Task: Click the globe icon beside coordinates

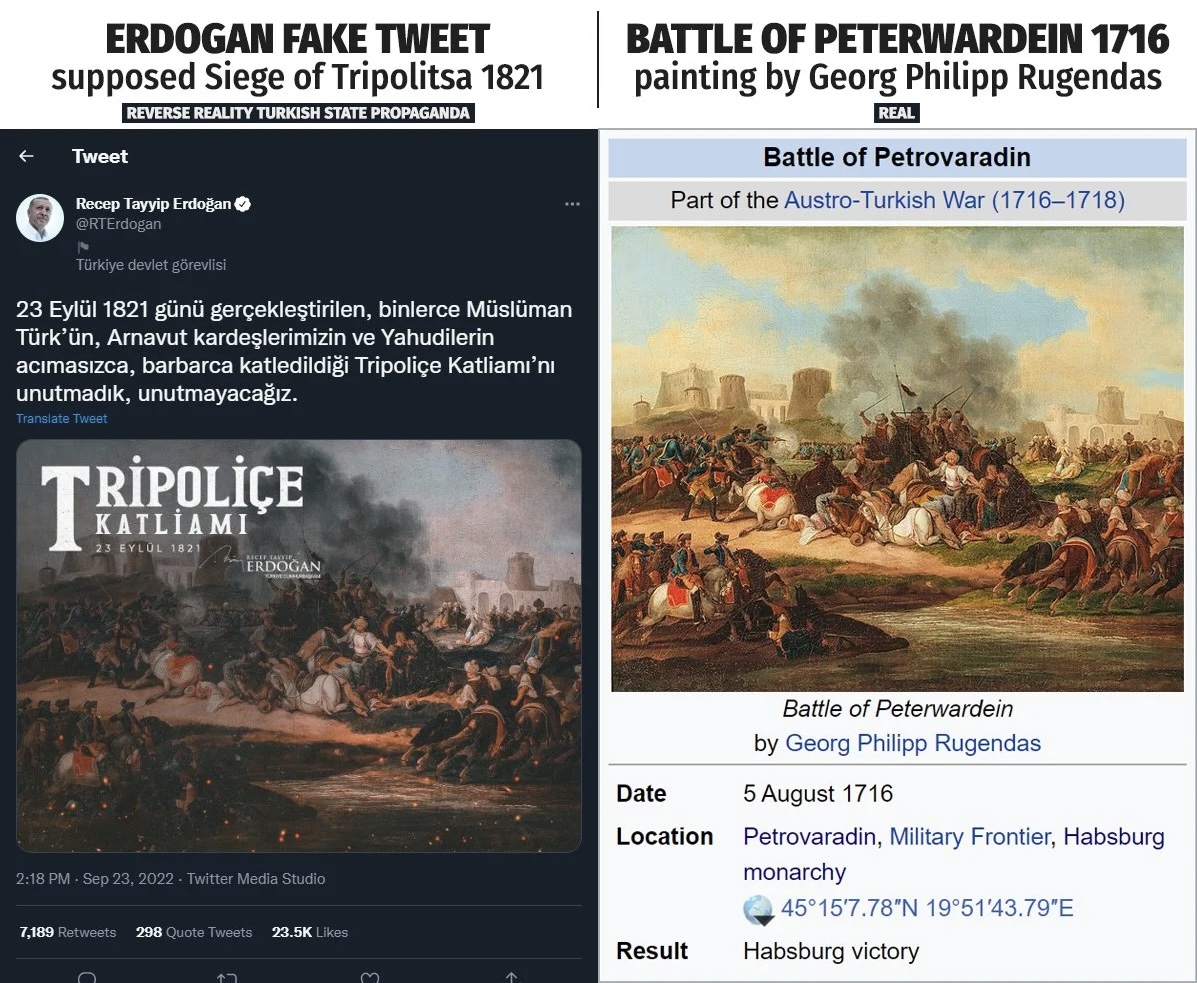Action: pos(758,909)
